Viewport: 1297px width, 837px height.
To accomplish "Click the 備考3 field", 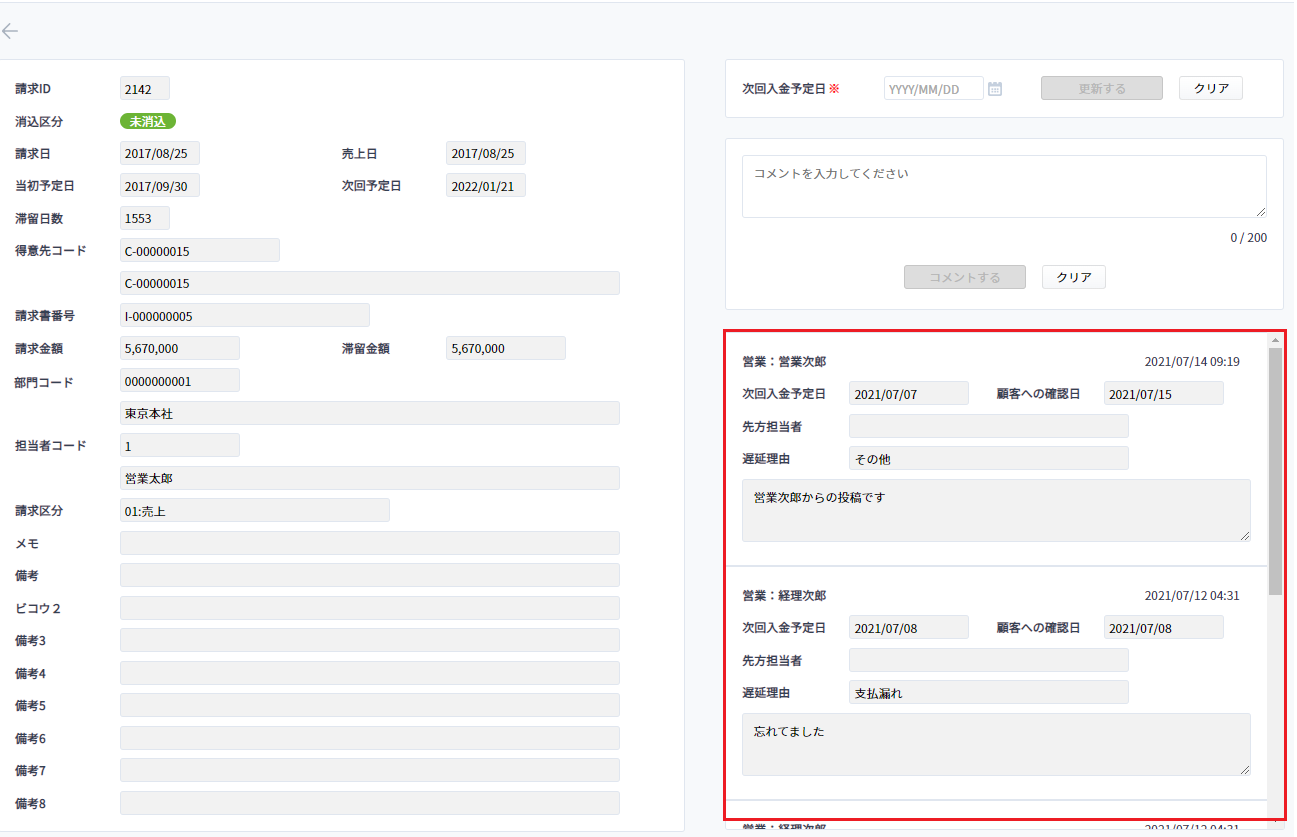I will tap(370, 640).
